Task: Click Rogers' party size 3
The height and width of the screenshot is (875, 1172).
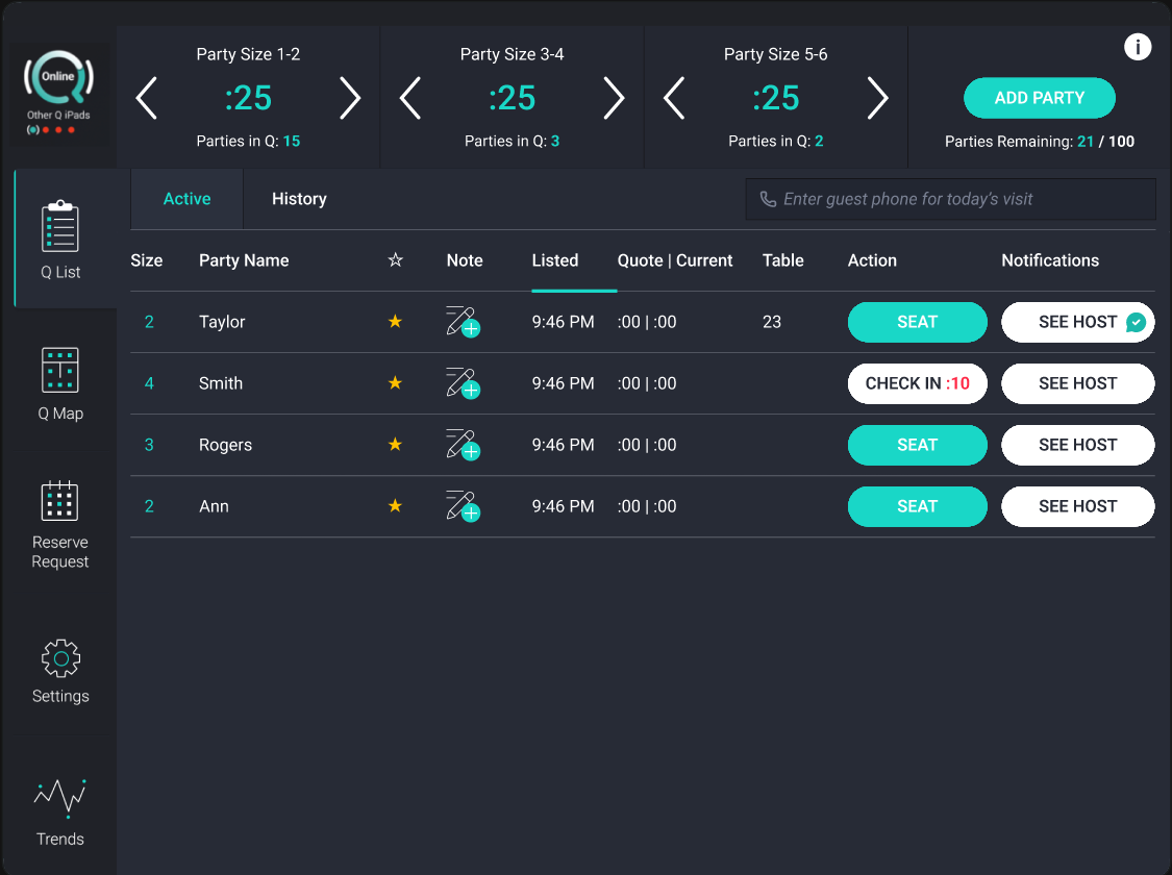Action: (x=149, y=445)
